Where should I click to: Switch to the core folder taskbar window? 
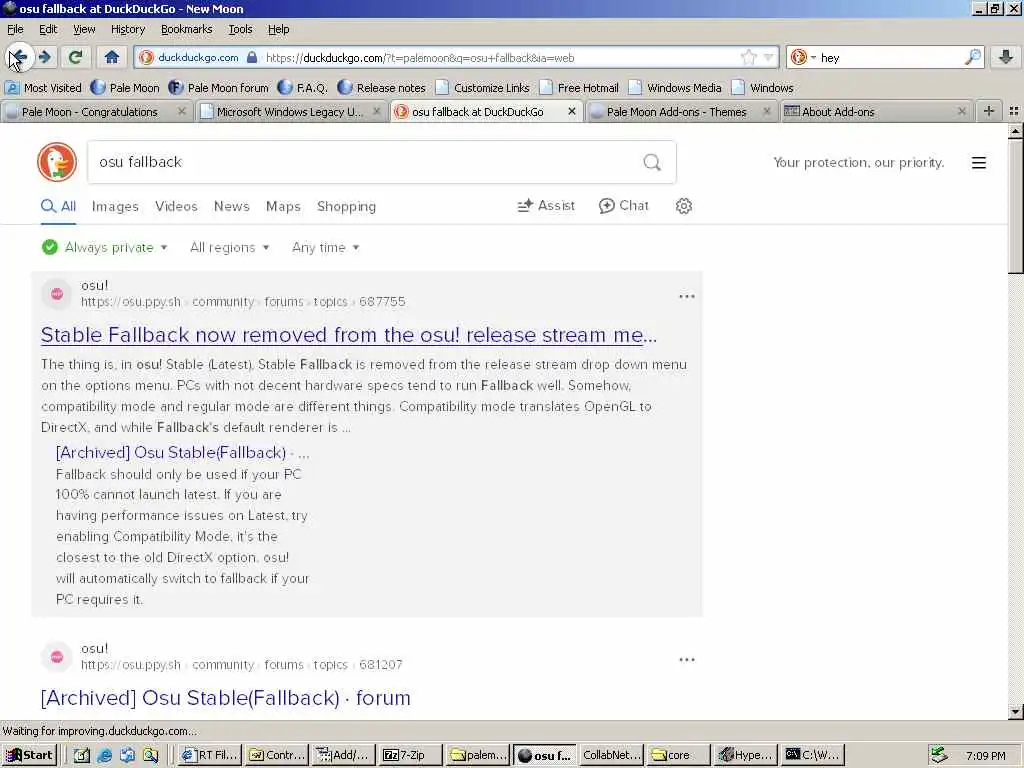678,755
